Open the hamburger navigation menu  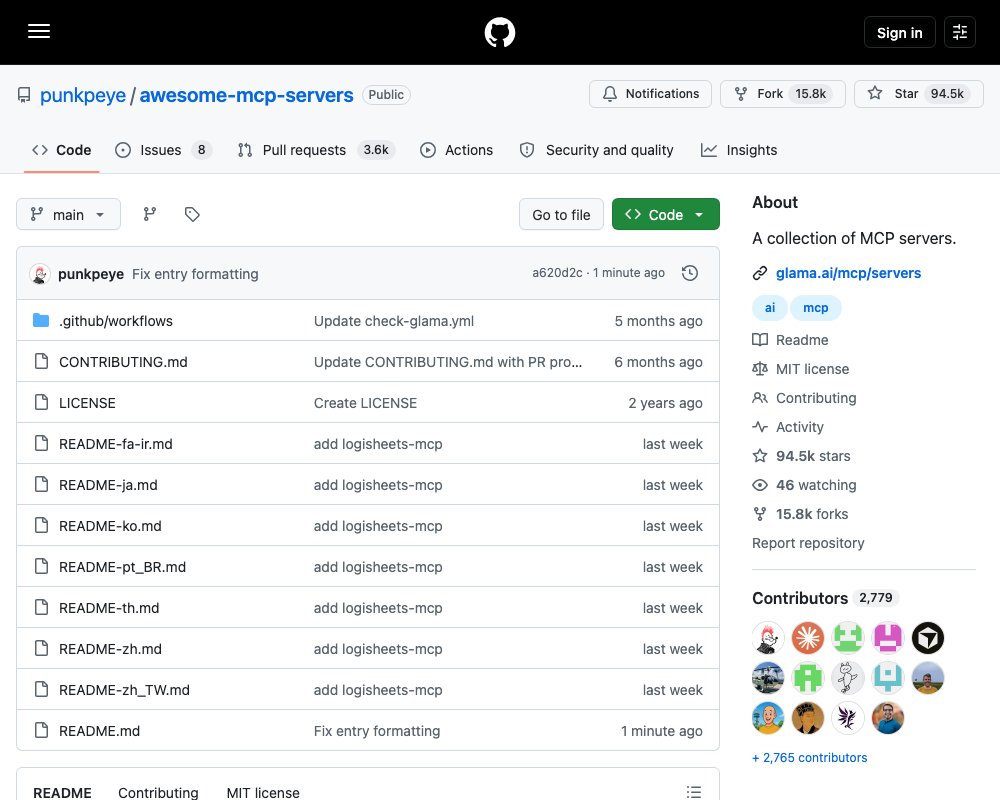point(39,31)
